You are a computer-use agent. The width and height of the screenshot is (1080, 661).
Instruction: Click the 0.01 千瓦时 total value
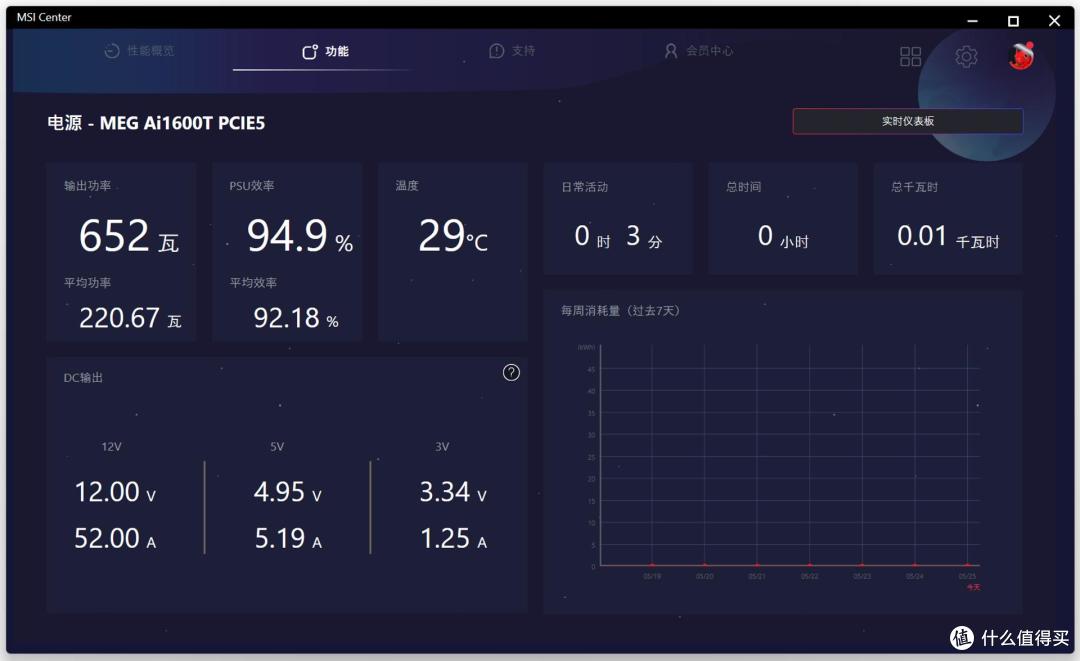pyautogui.click(x=948, y=236)
